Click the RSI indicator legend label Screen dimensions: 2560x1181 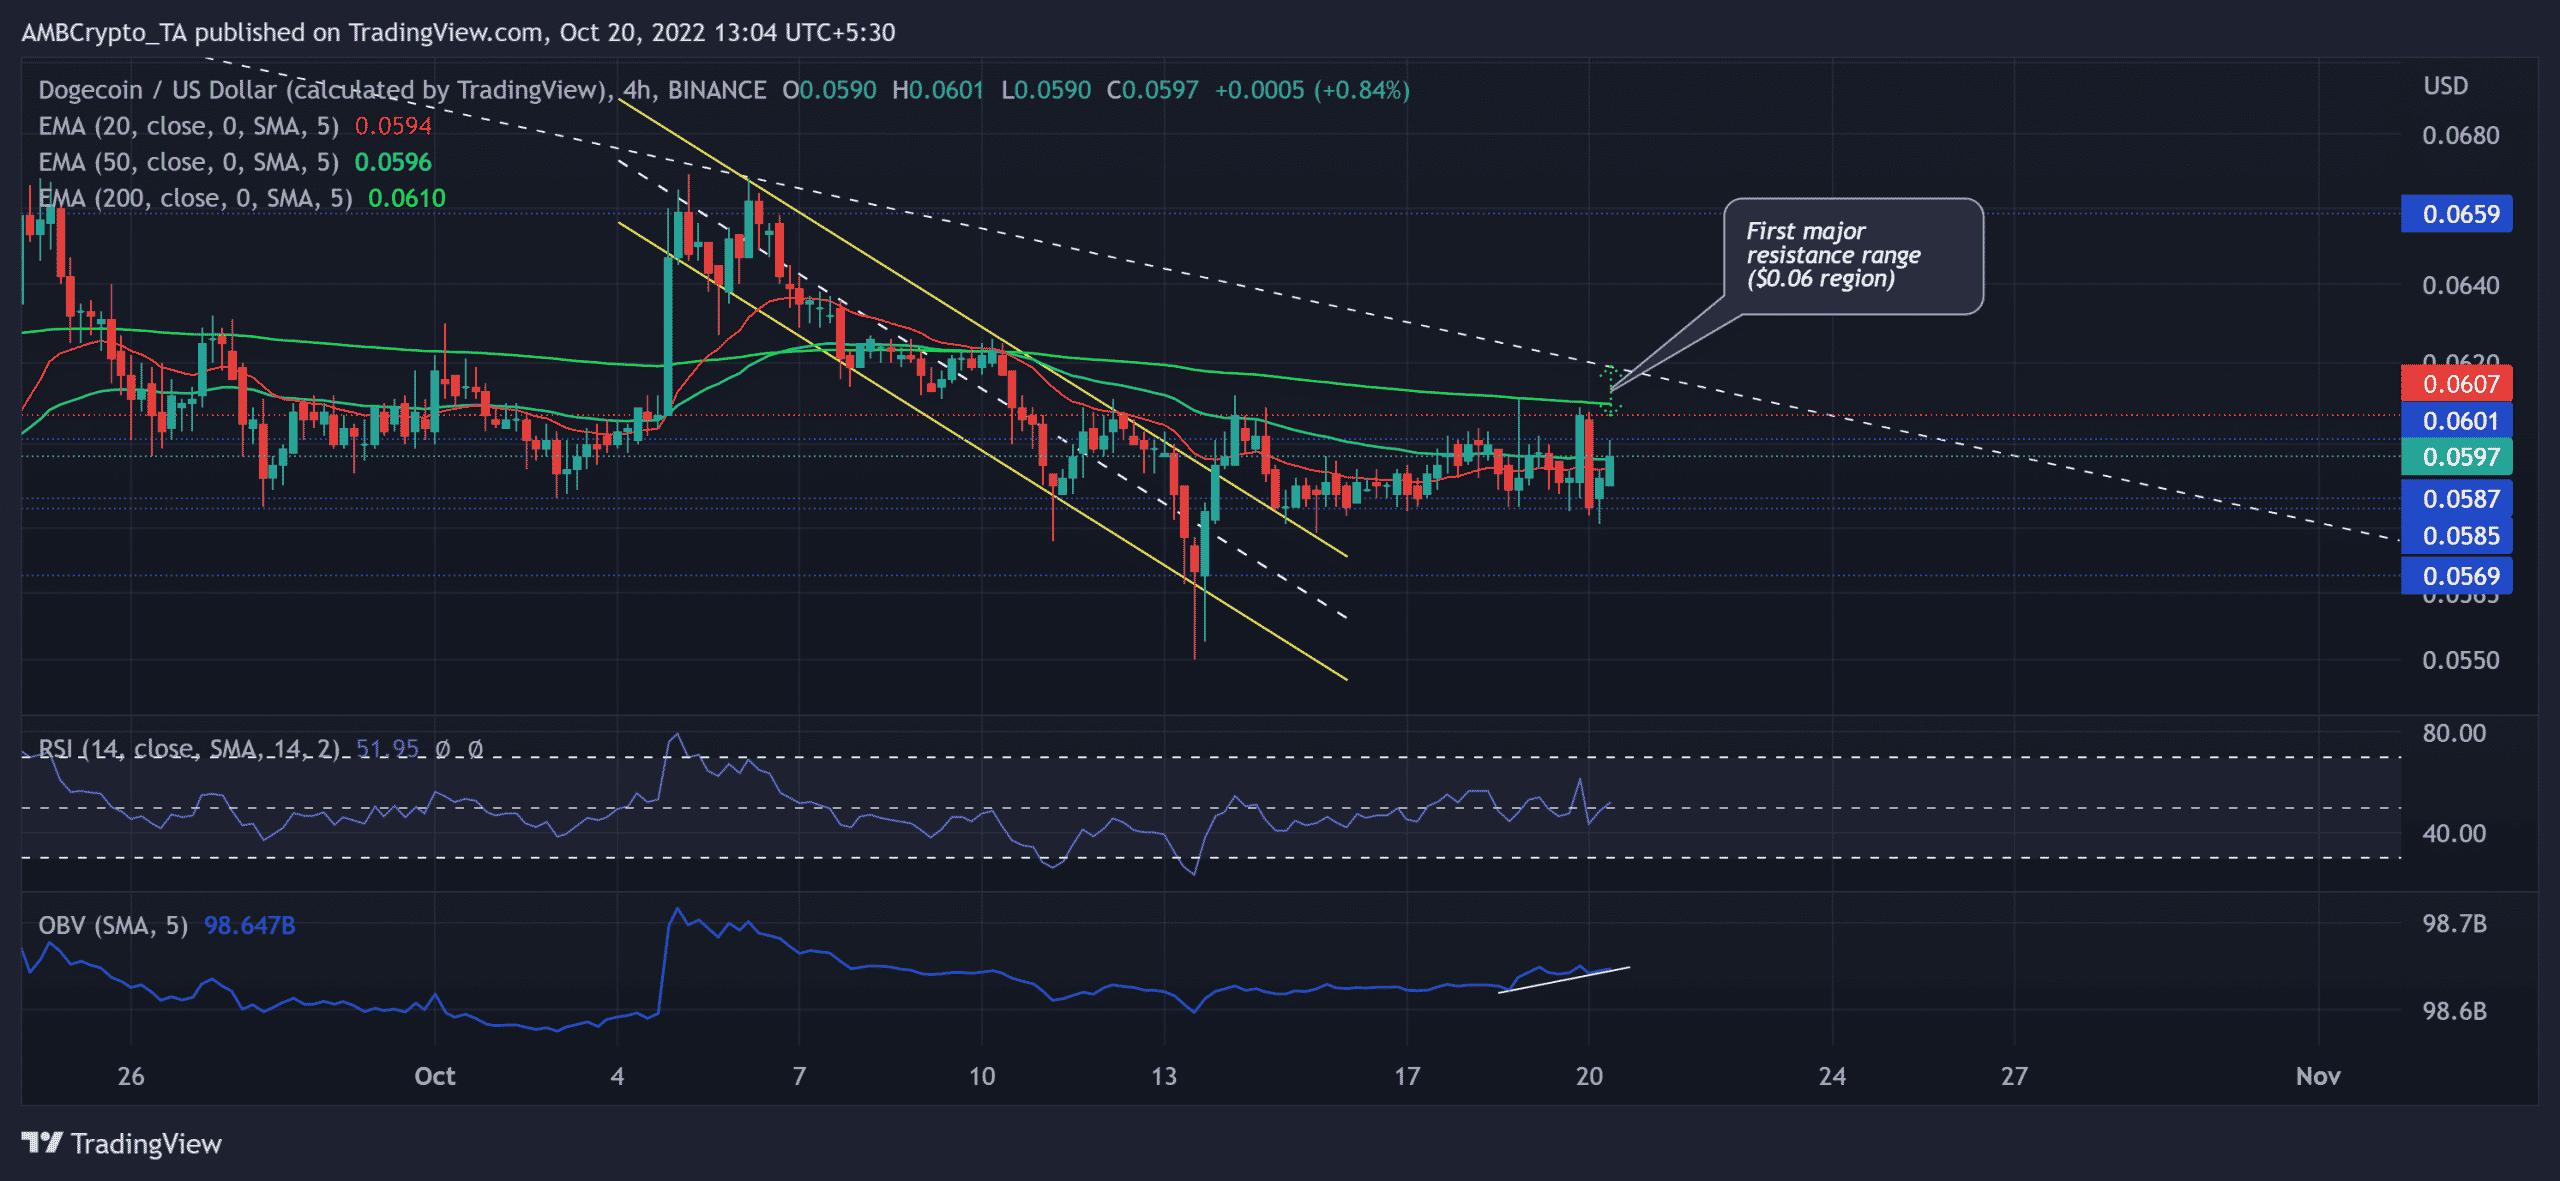pyautogui.click(x=189, y=748)
